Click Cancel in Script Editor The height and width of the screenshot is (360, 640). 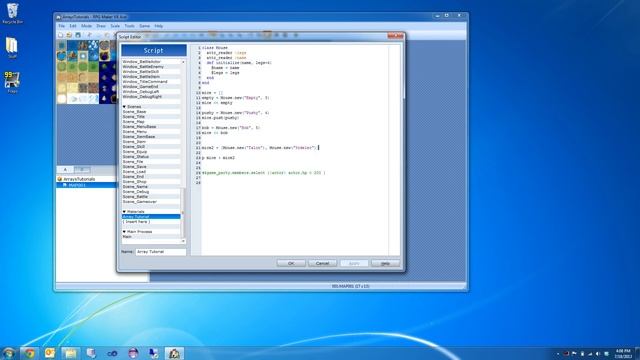coord(322,263)
